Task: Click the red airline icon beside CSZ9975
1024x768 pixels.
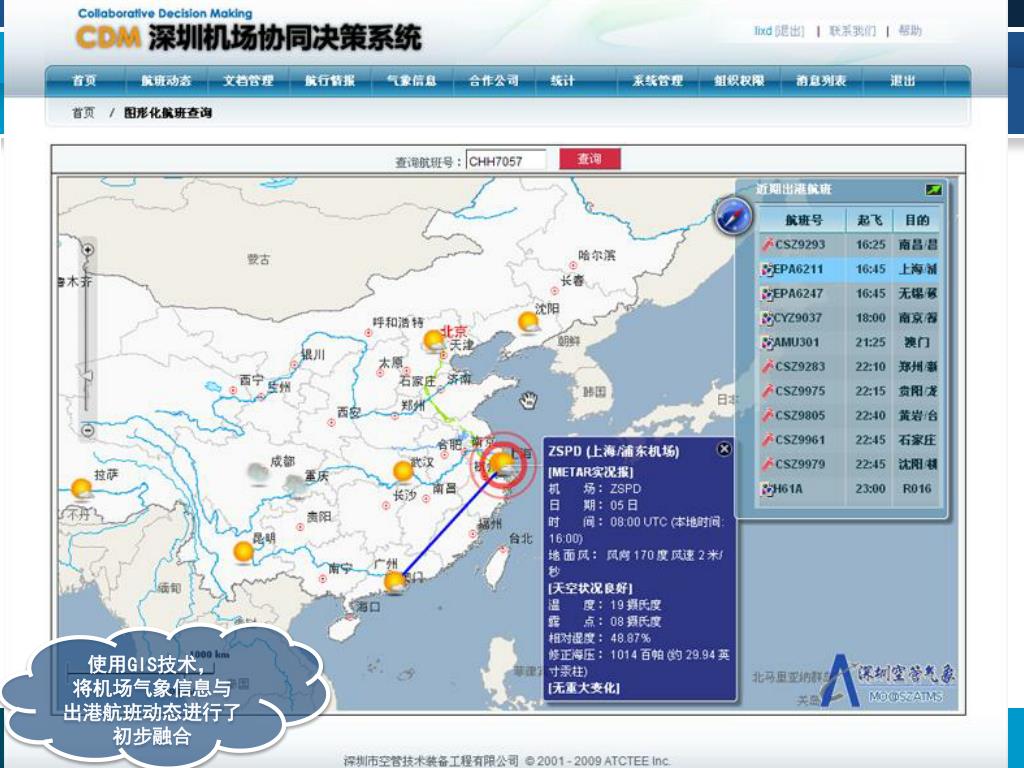Action: tap(767, 391)
